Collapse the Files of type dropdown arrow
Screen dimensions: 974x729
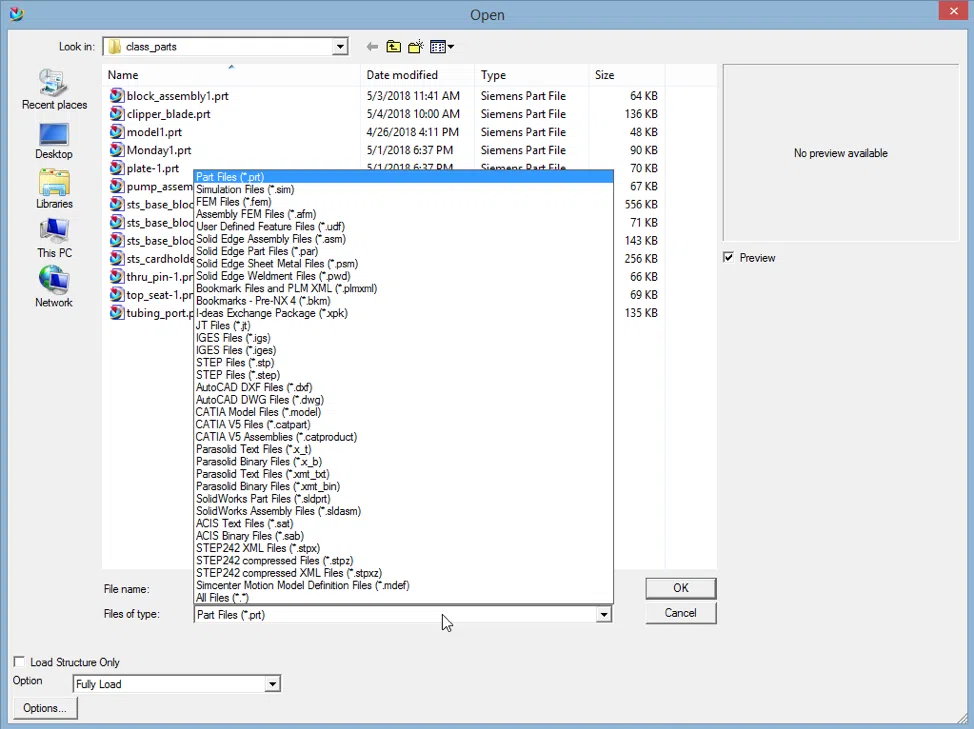604,615
